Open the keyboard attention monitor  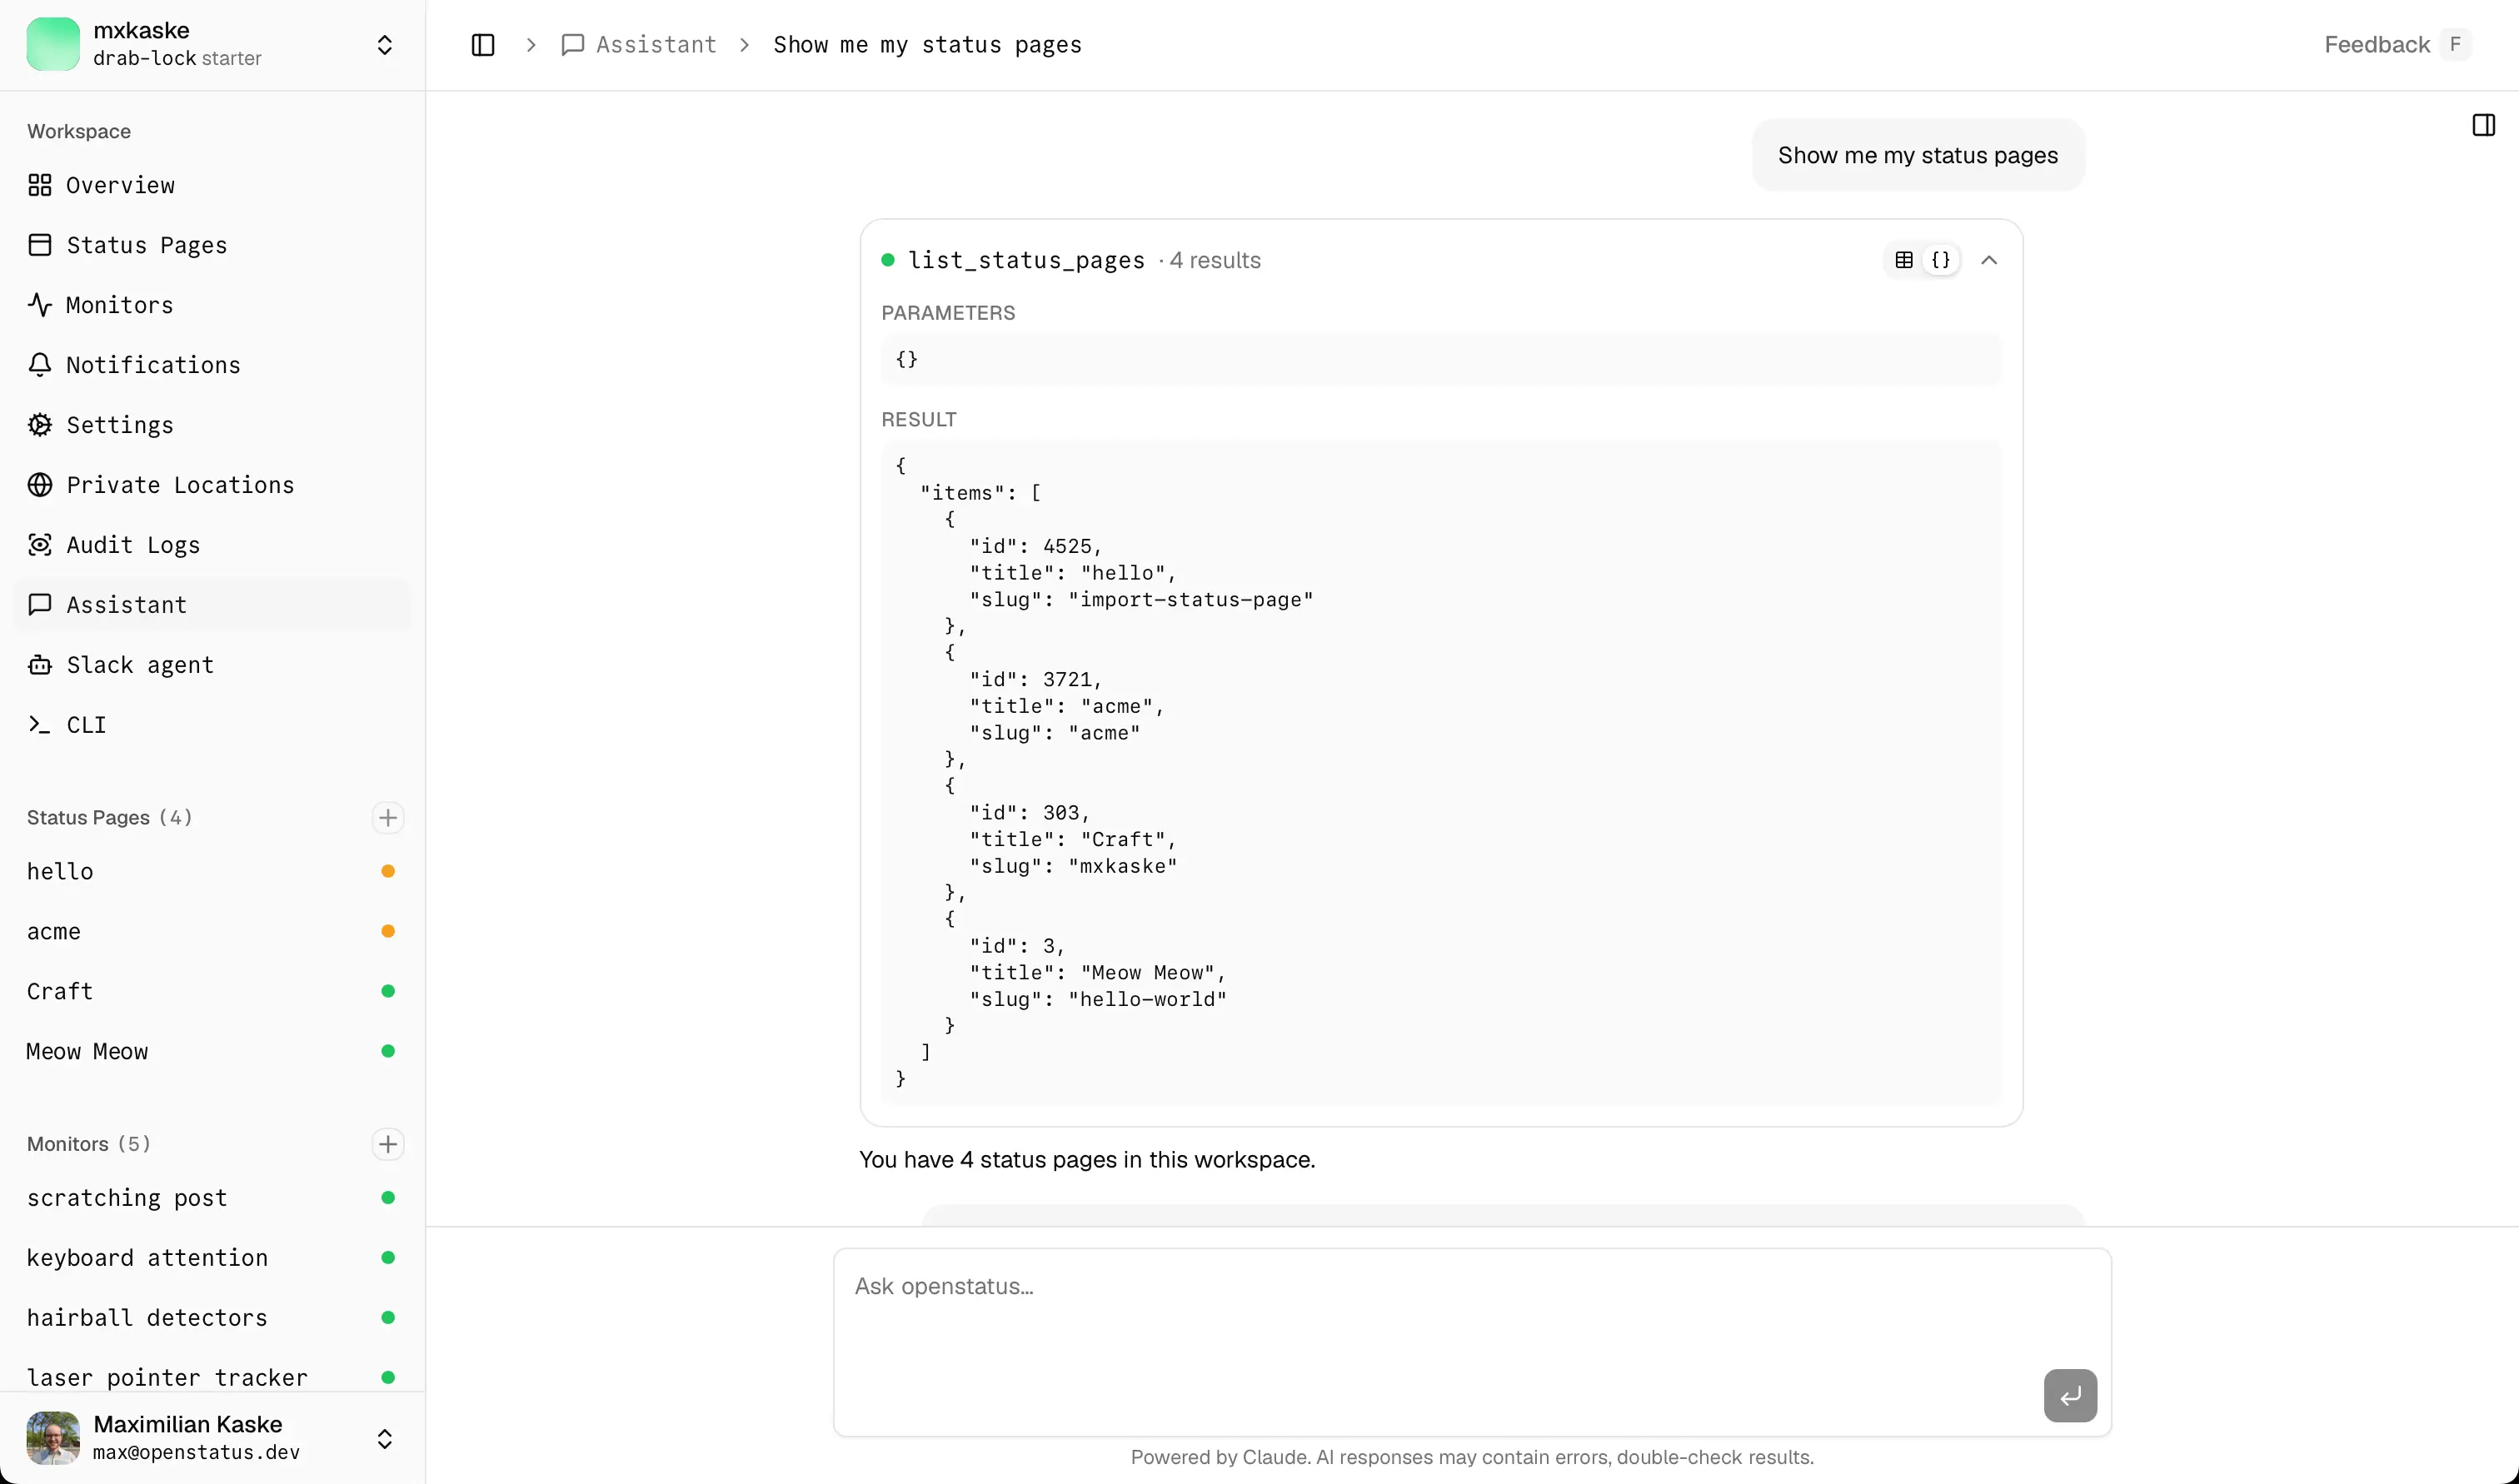click(212, 1258)
